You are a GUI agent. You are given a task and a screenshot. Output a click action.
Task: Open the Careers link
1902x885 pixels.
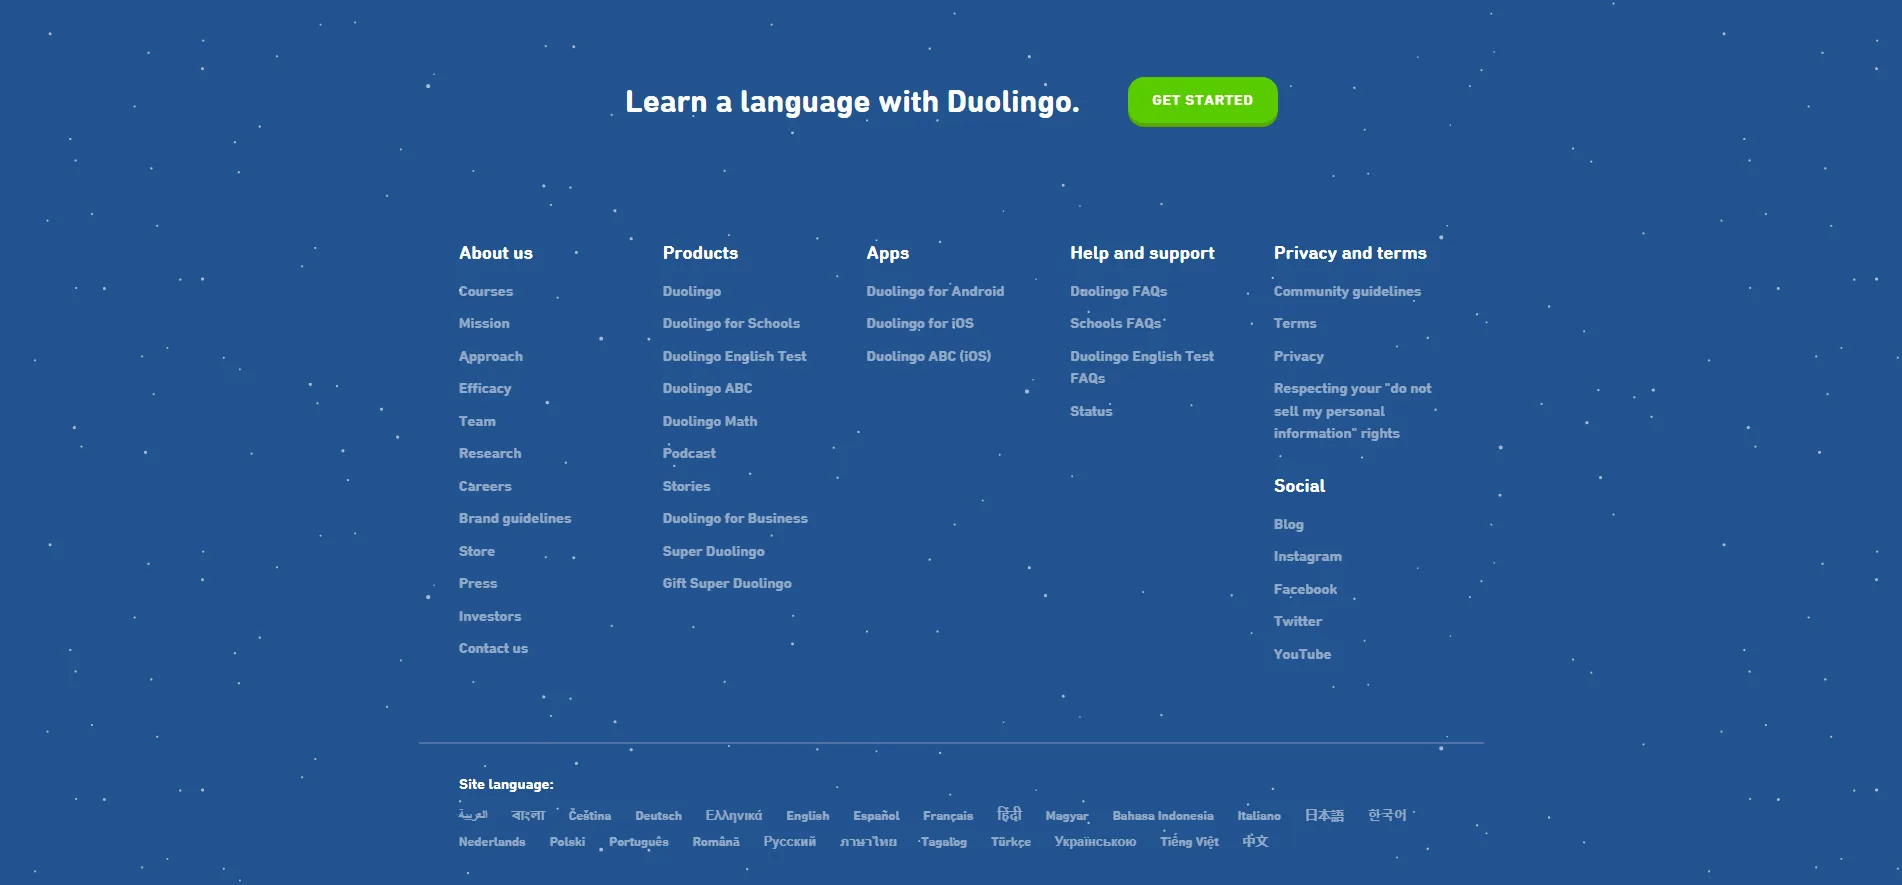coord(485,486)
